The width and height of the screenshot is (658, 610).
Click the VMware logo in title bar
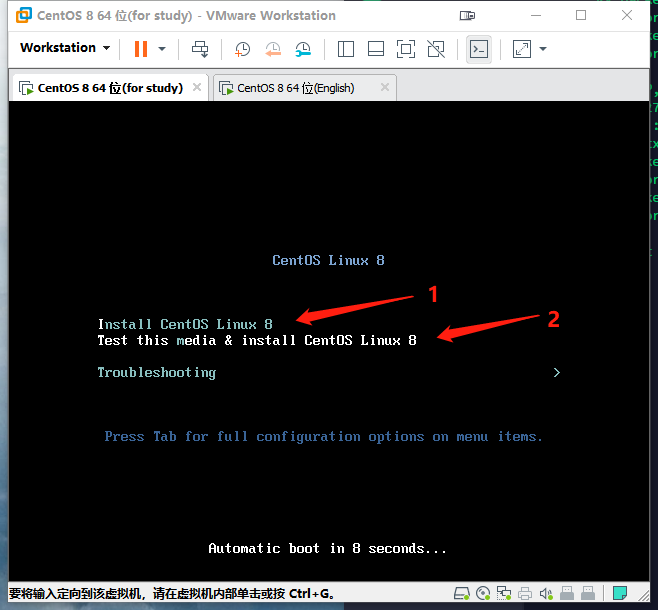(24, 15)
